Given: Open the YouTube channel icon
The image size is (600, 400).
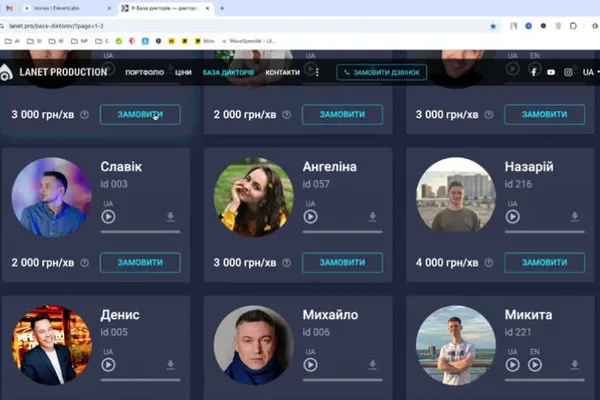Looking at the screenshot, I should [551, 72].
